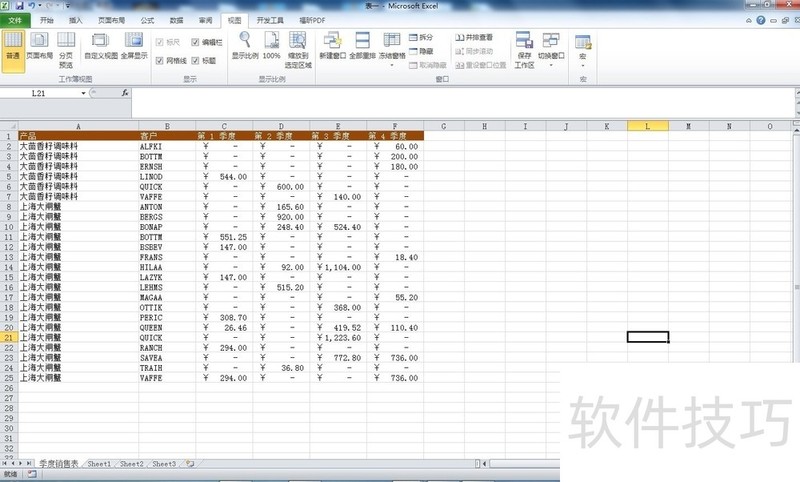Click the formula bar input area
800x482 pixels.
click(x=462, y=103)
